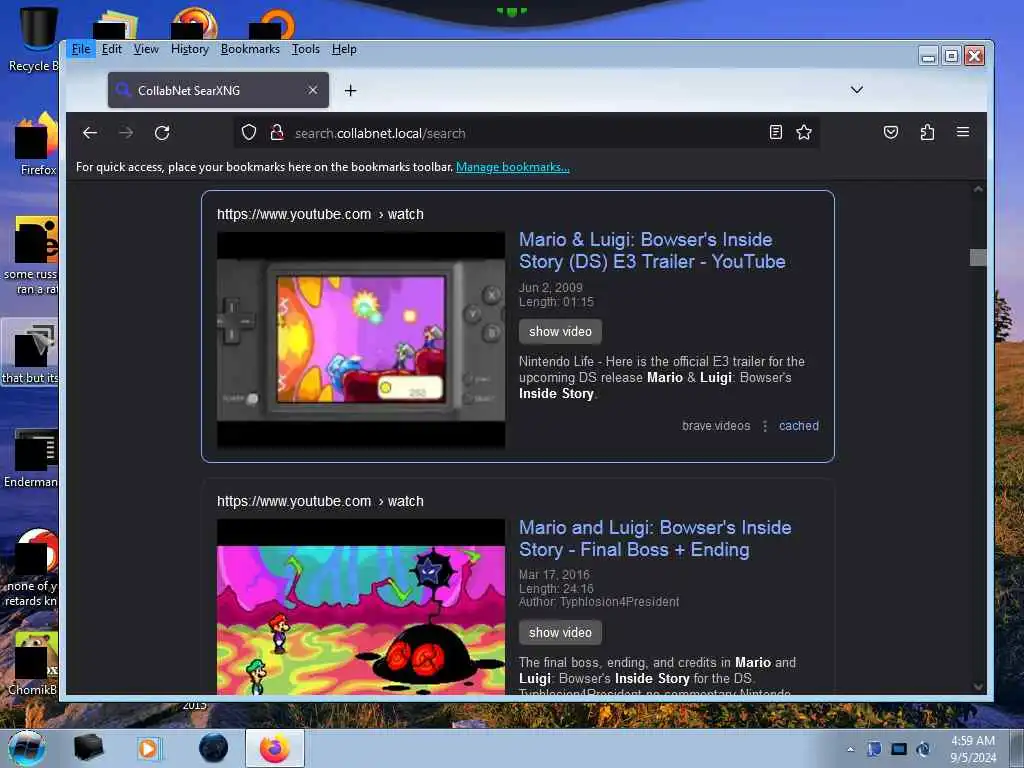
Task: Show video for the Final Boss result
Action: 560,632
